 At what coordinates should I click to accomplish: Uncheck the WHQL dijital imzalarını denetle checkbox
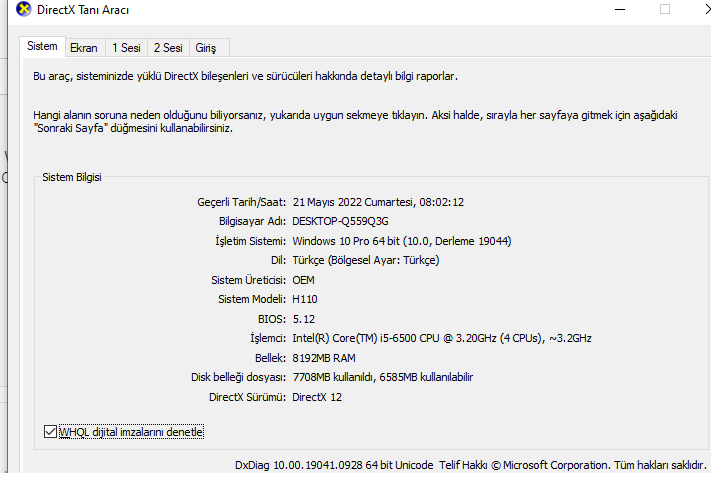click(x=51, y=432)
